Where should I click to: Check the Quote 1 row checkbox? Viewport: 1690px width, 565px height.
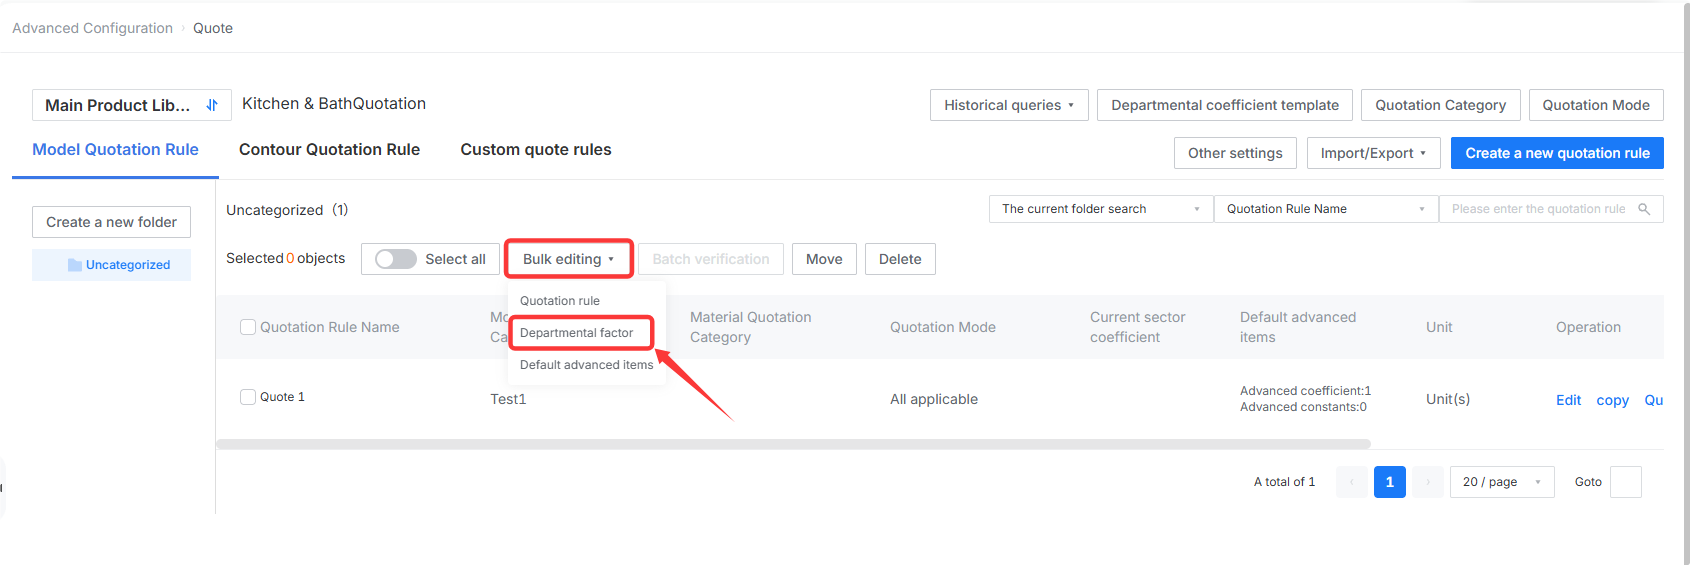click(248, 397)
